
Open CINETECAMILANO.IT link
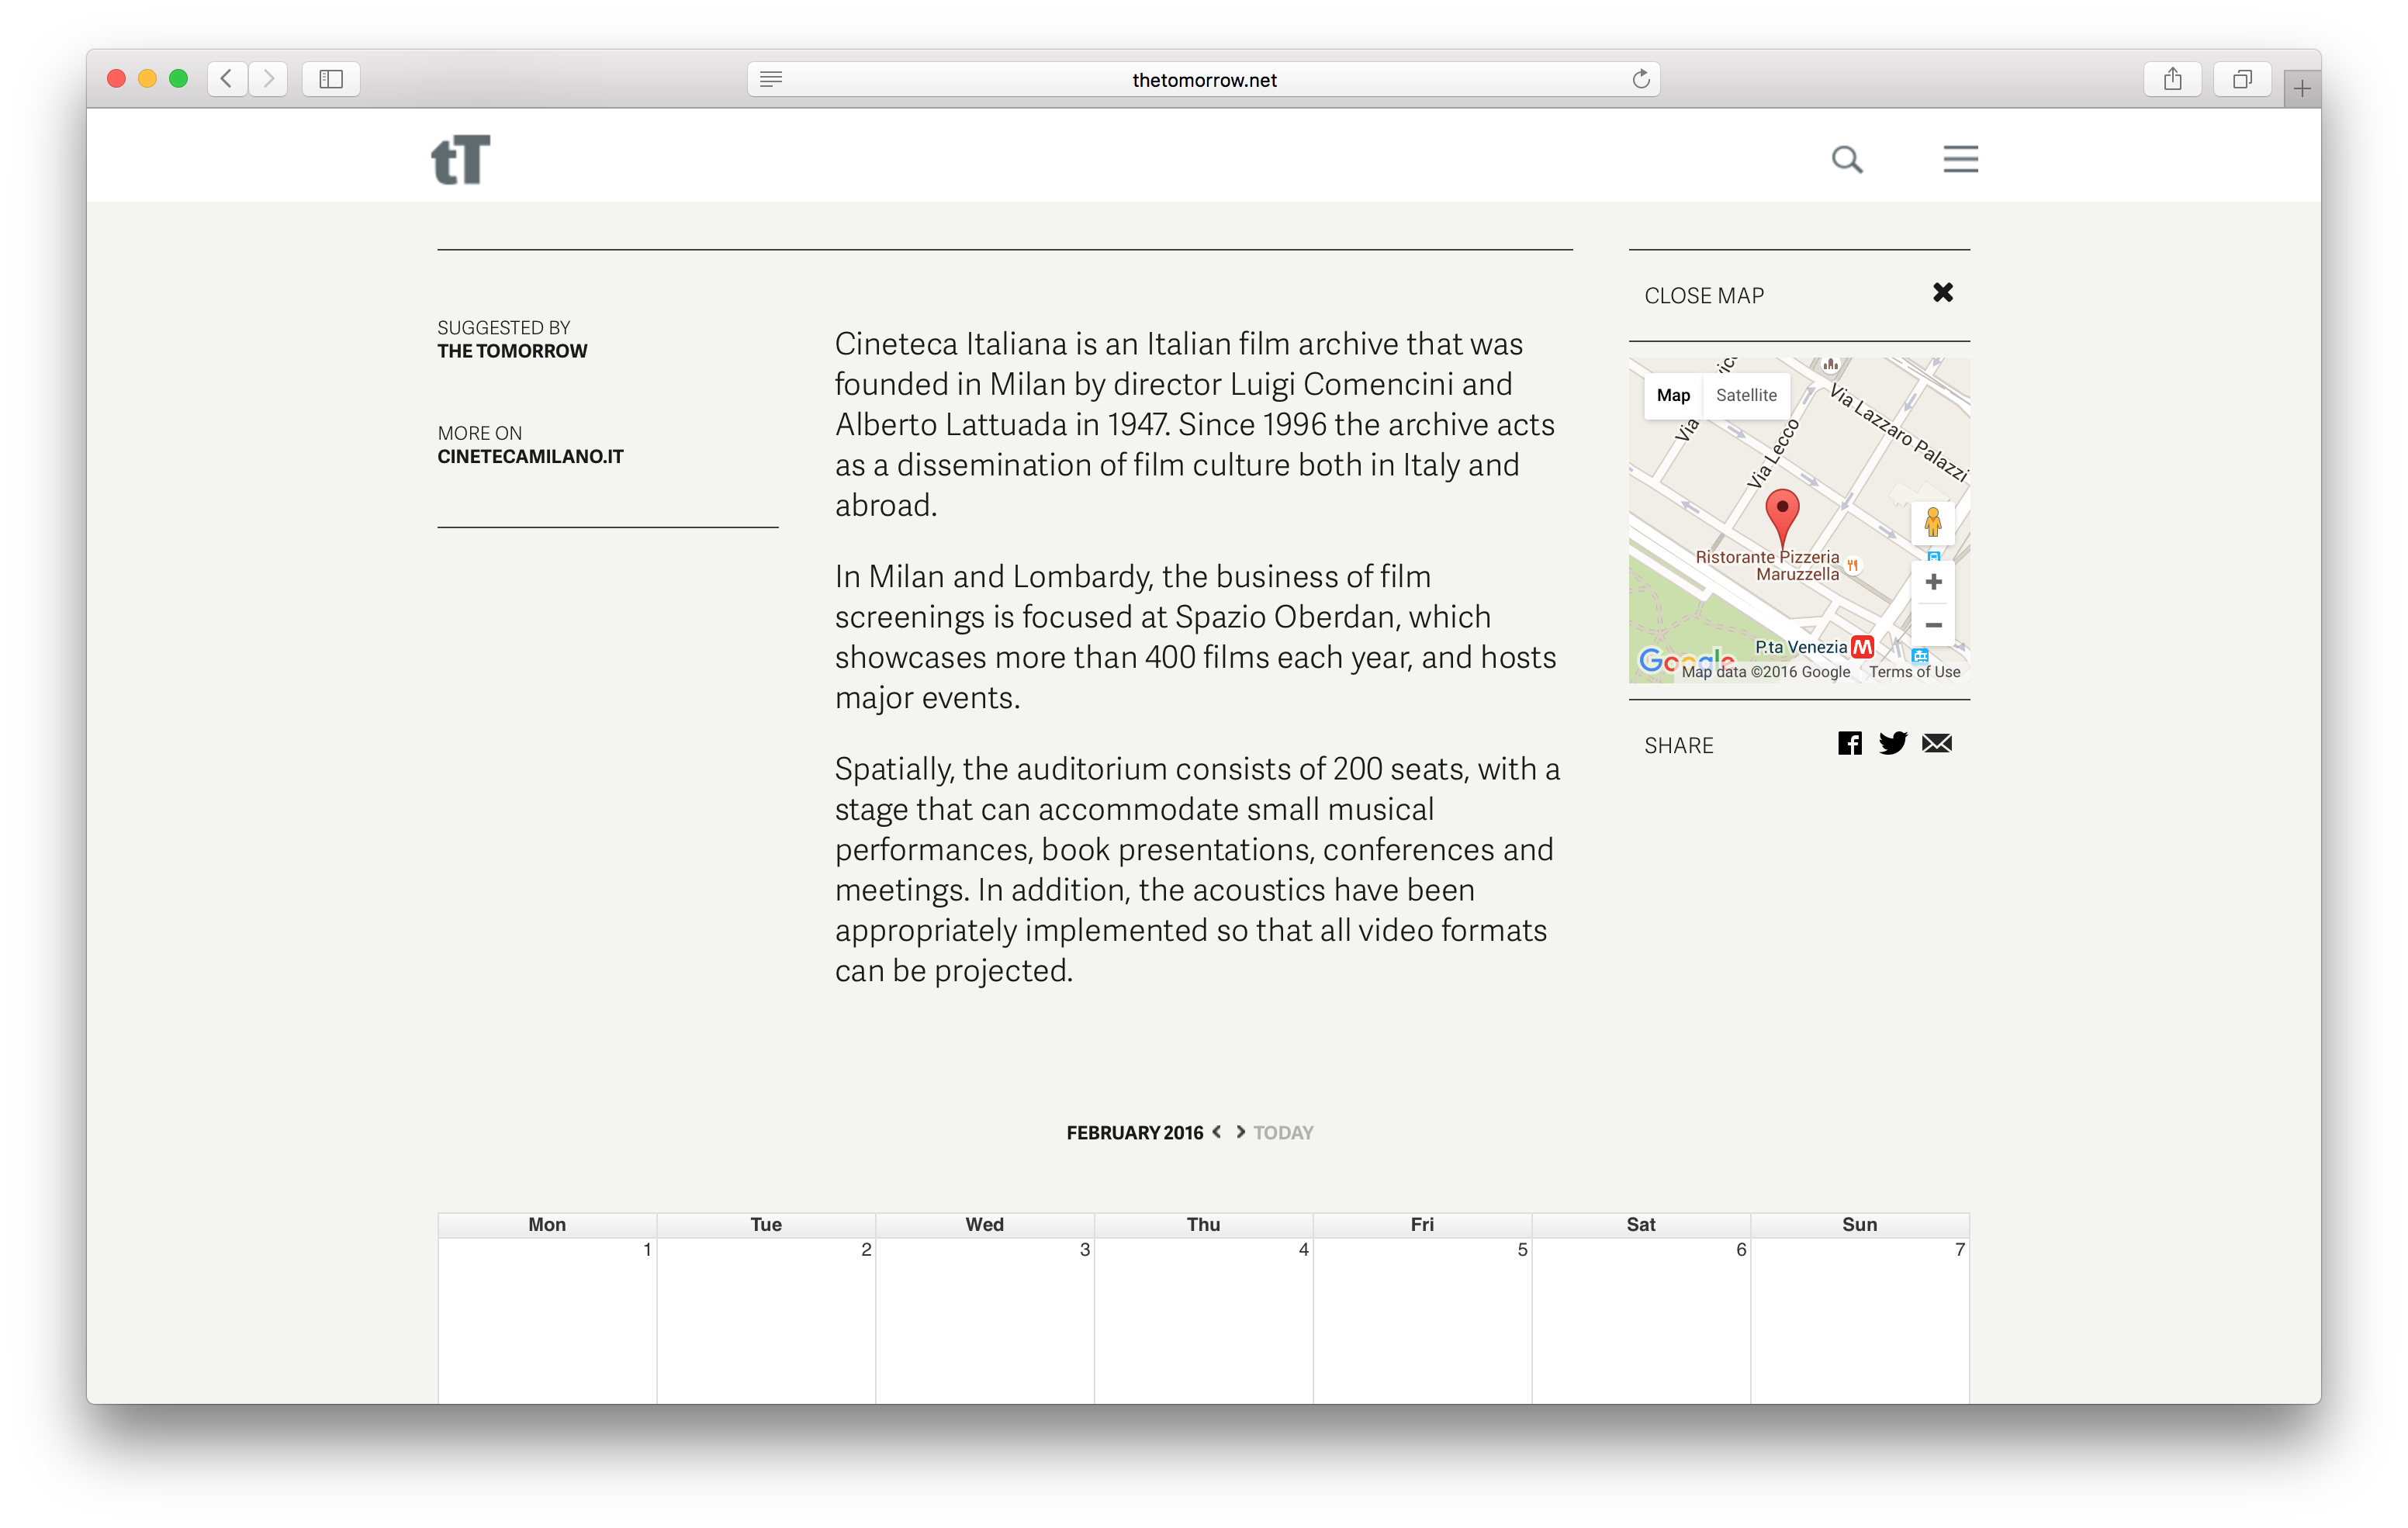click(530, 457)
